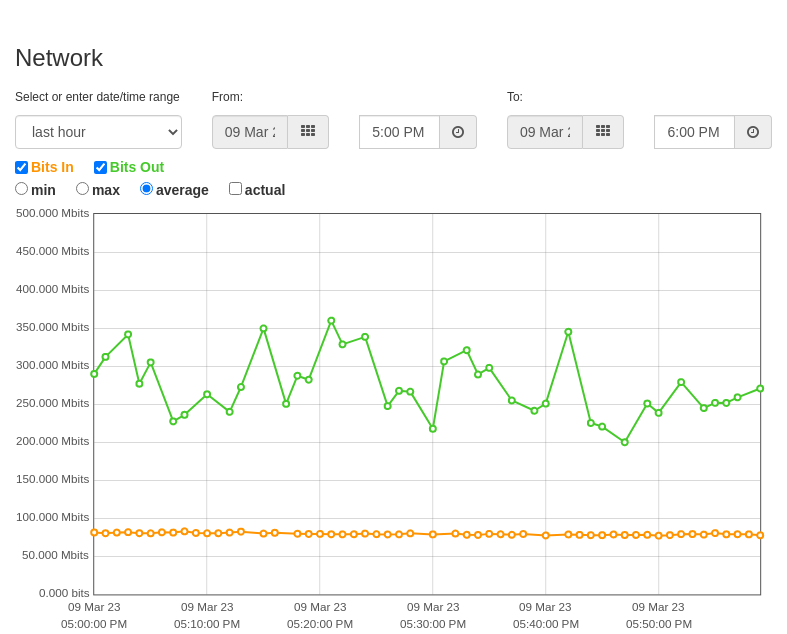Click the To date field showing 09 Mar
Viewport: 787px width, 634px height.
coord(545,132)
